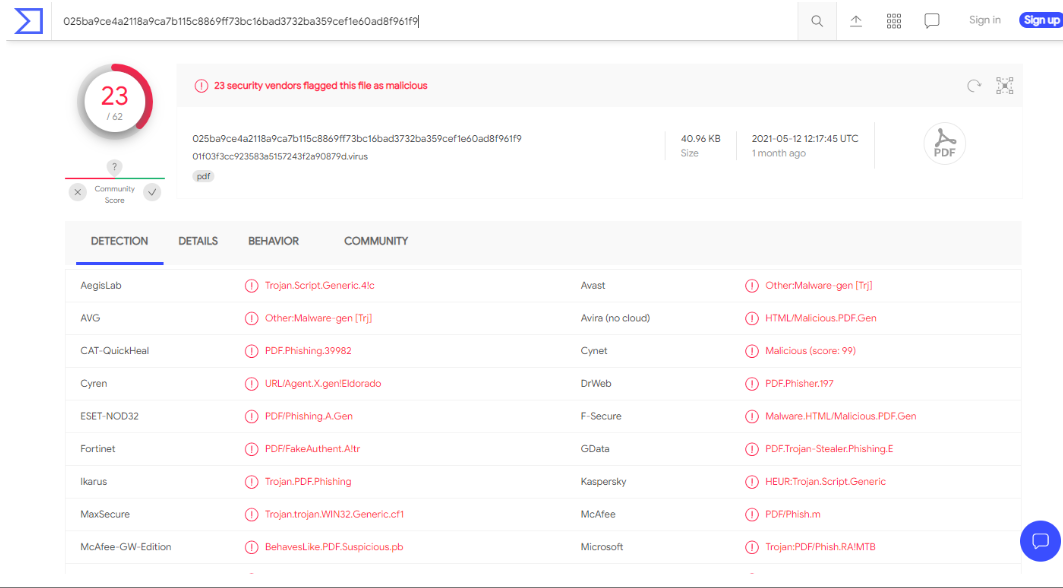This screenshot has height=588, width=1063.
Task: Vote harmless with the community check icon
Action: click(x=152, y=192)
